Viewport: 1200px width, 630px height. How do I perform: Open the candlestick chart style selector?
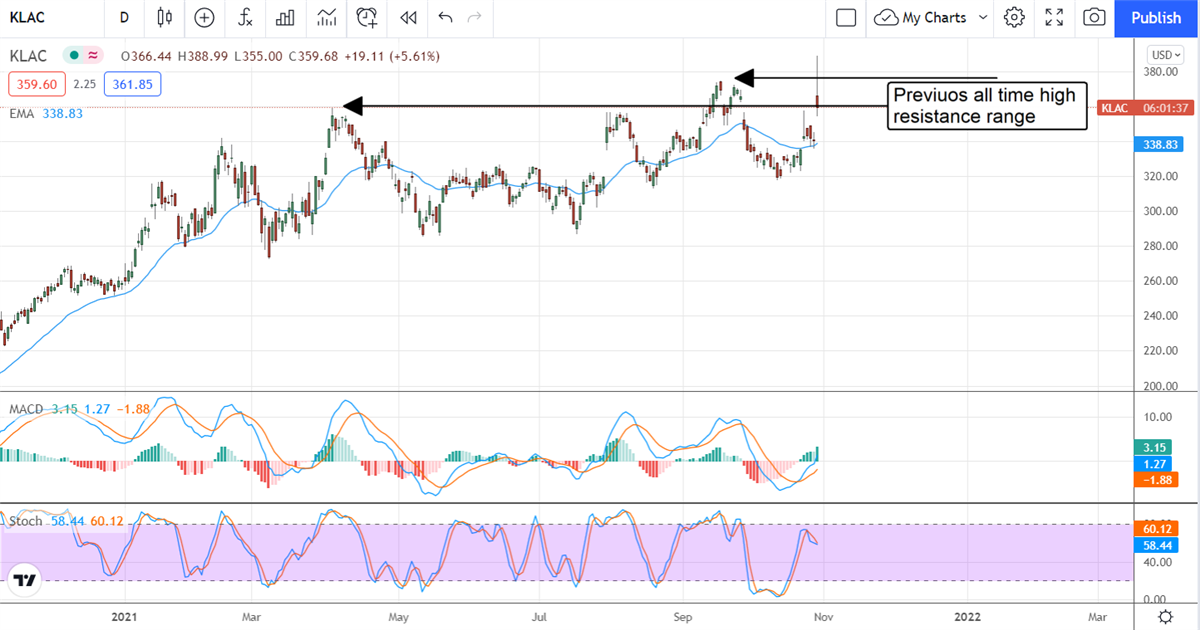[165, 17]
